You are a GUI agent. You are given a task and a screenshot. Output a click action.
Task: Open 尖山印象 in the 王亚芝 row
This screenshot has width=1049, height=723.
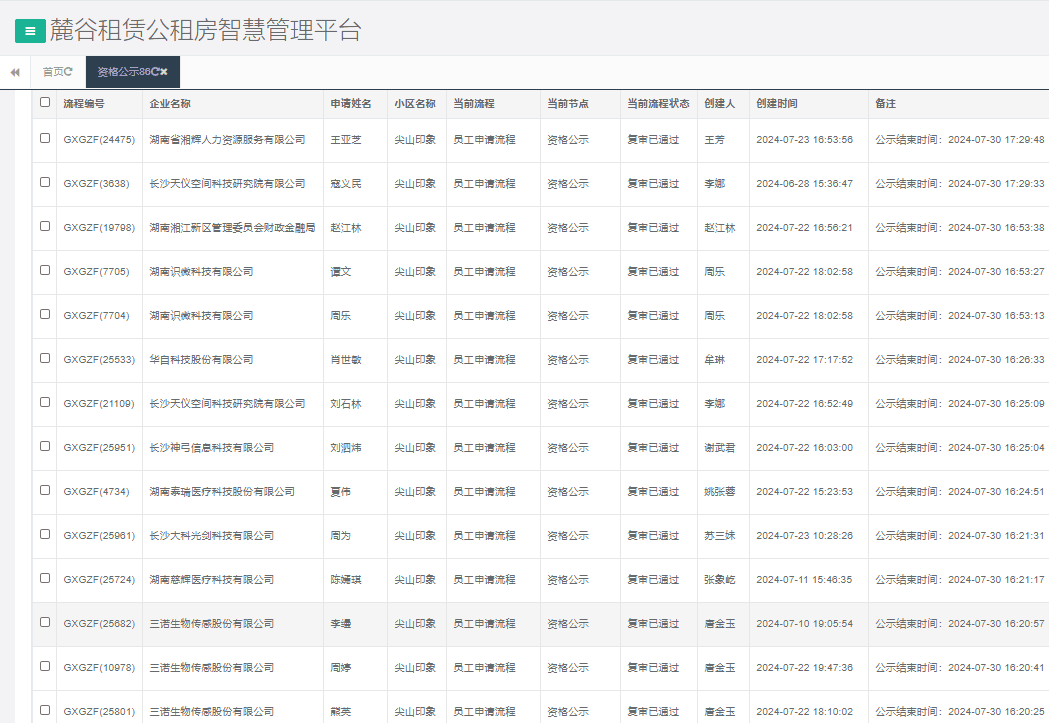click(415, 140)
